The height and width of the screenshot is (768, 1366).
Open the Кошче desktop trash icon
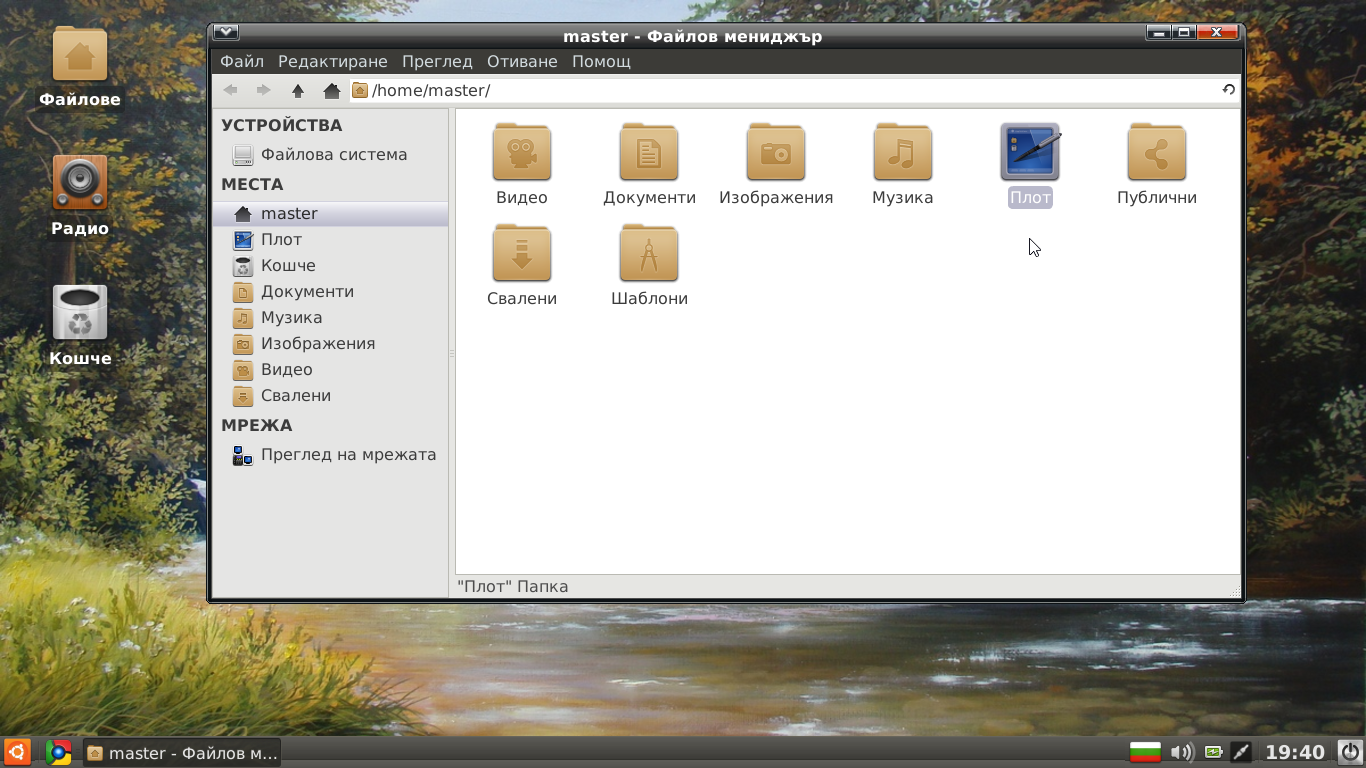click(80, 326)
